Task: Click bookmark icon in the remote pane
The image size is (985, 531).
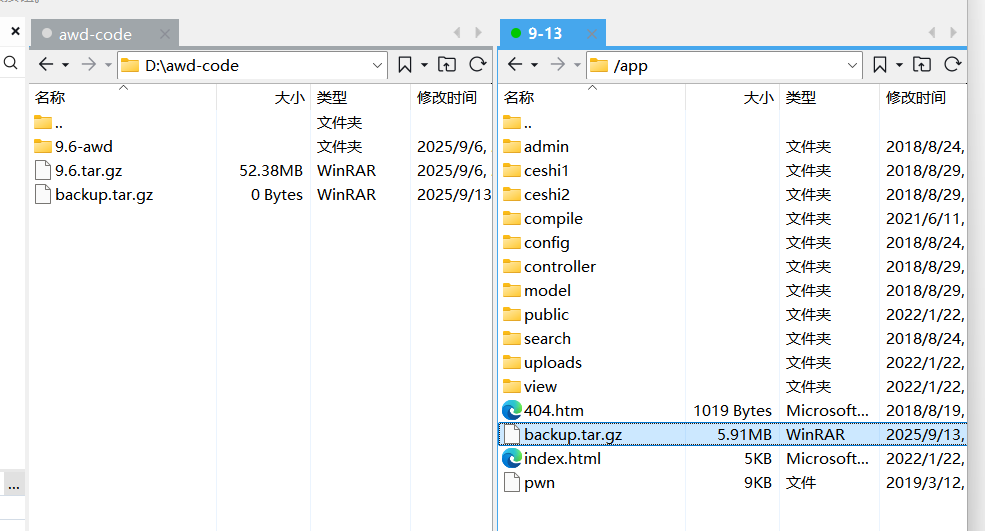Action: [x=880, y=65]
